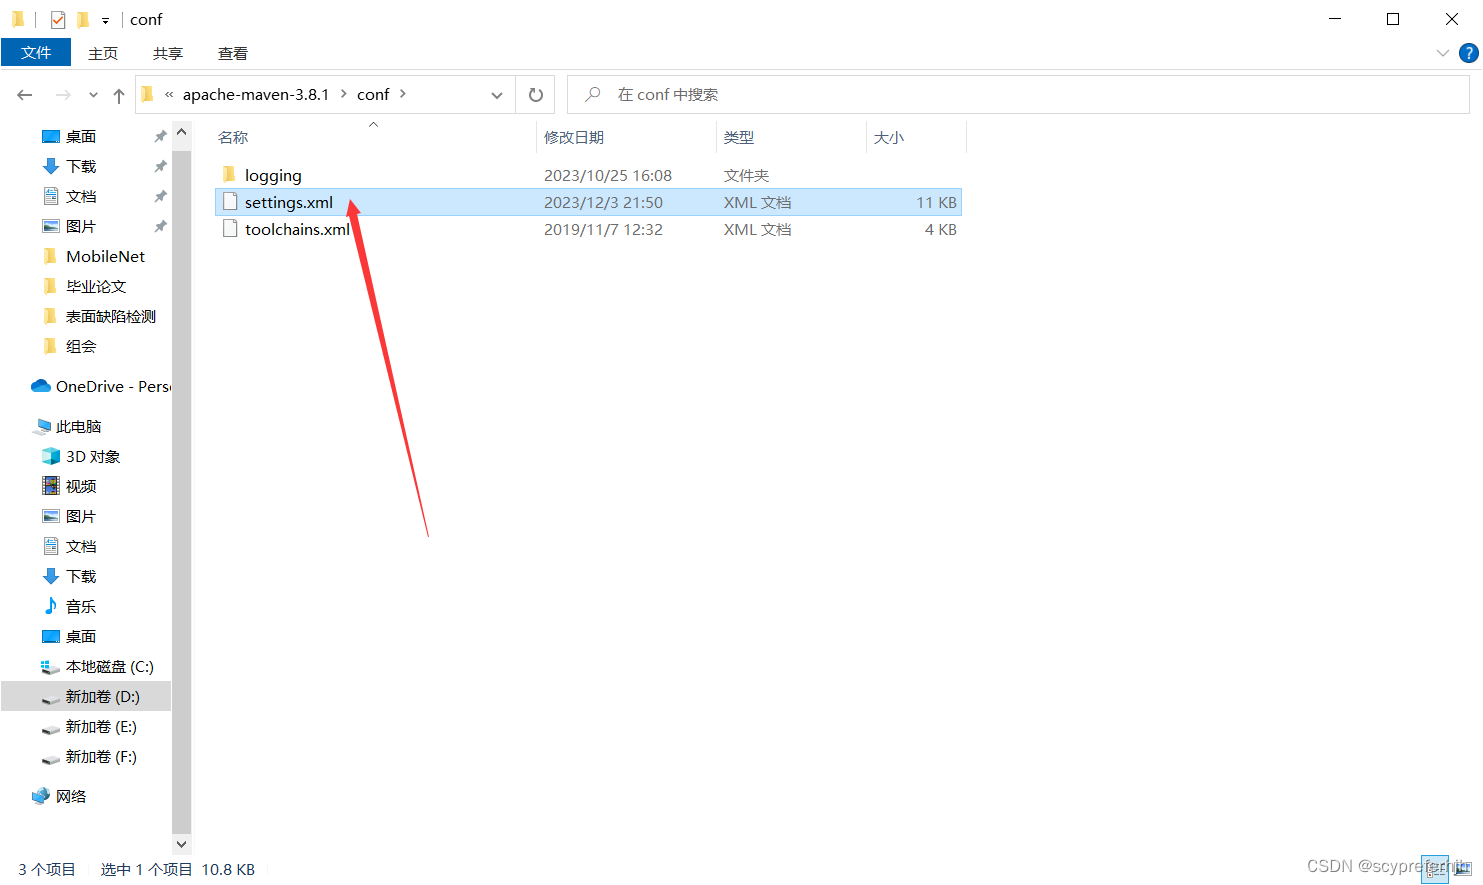Go up one folder level
This screenshot has width=1483, height=885.
pos(119,95)
